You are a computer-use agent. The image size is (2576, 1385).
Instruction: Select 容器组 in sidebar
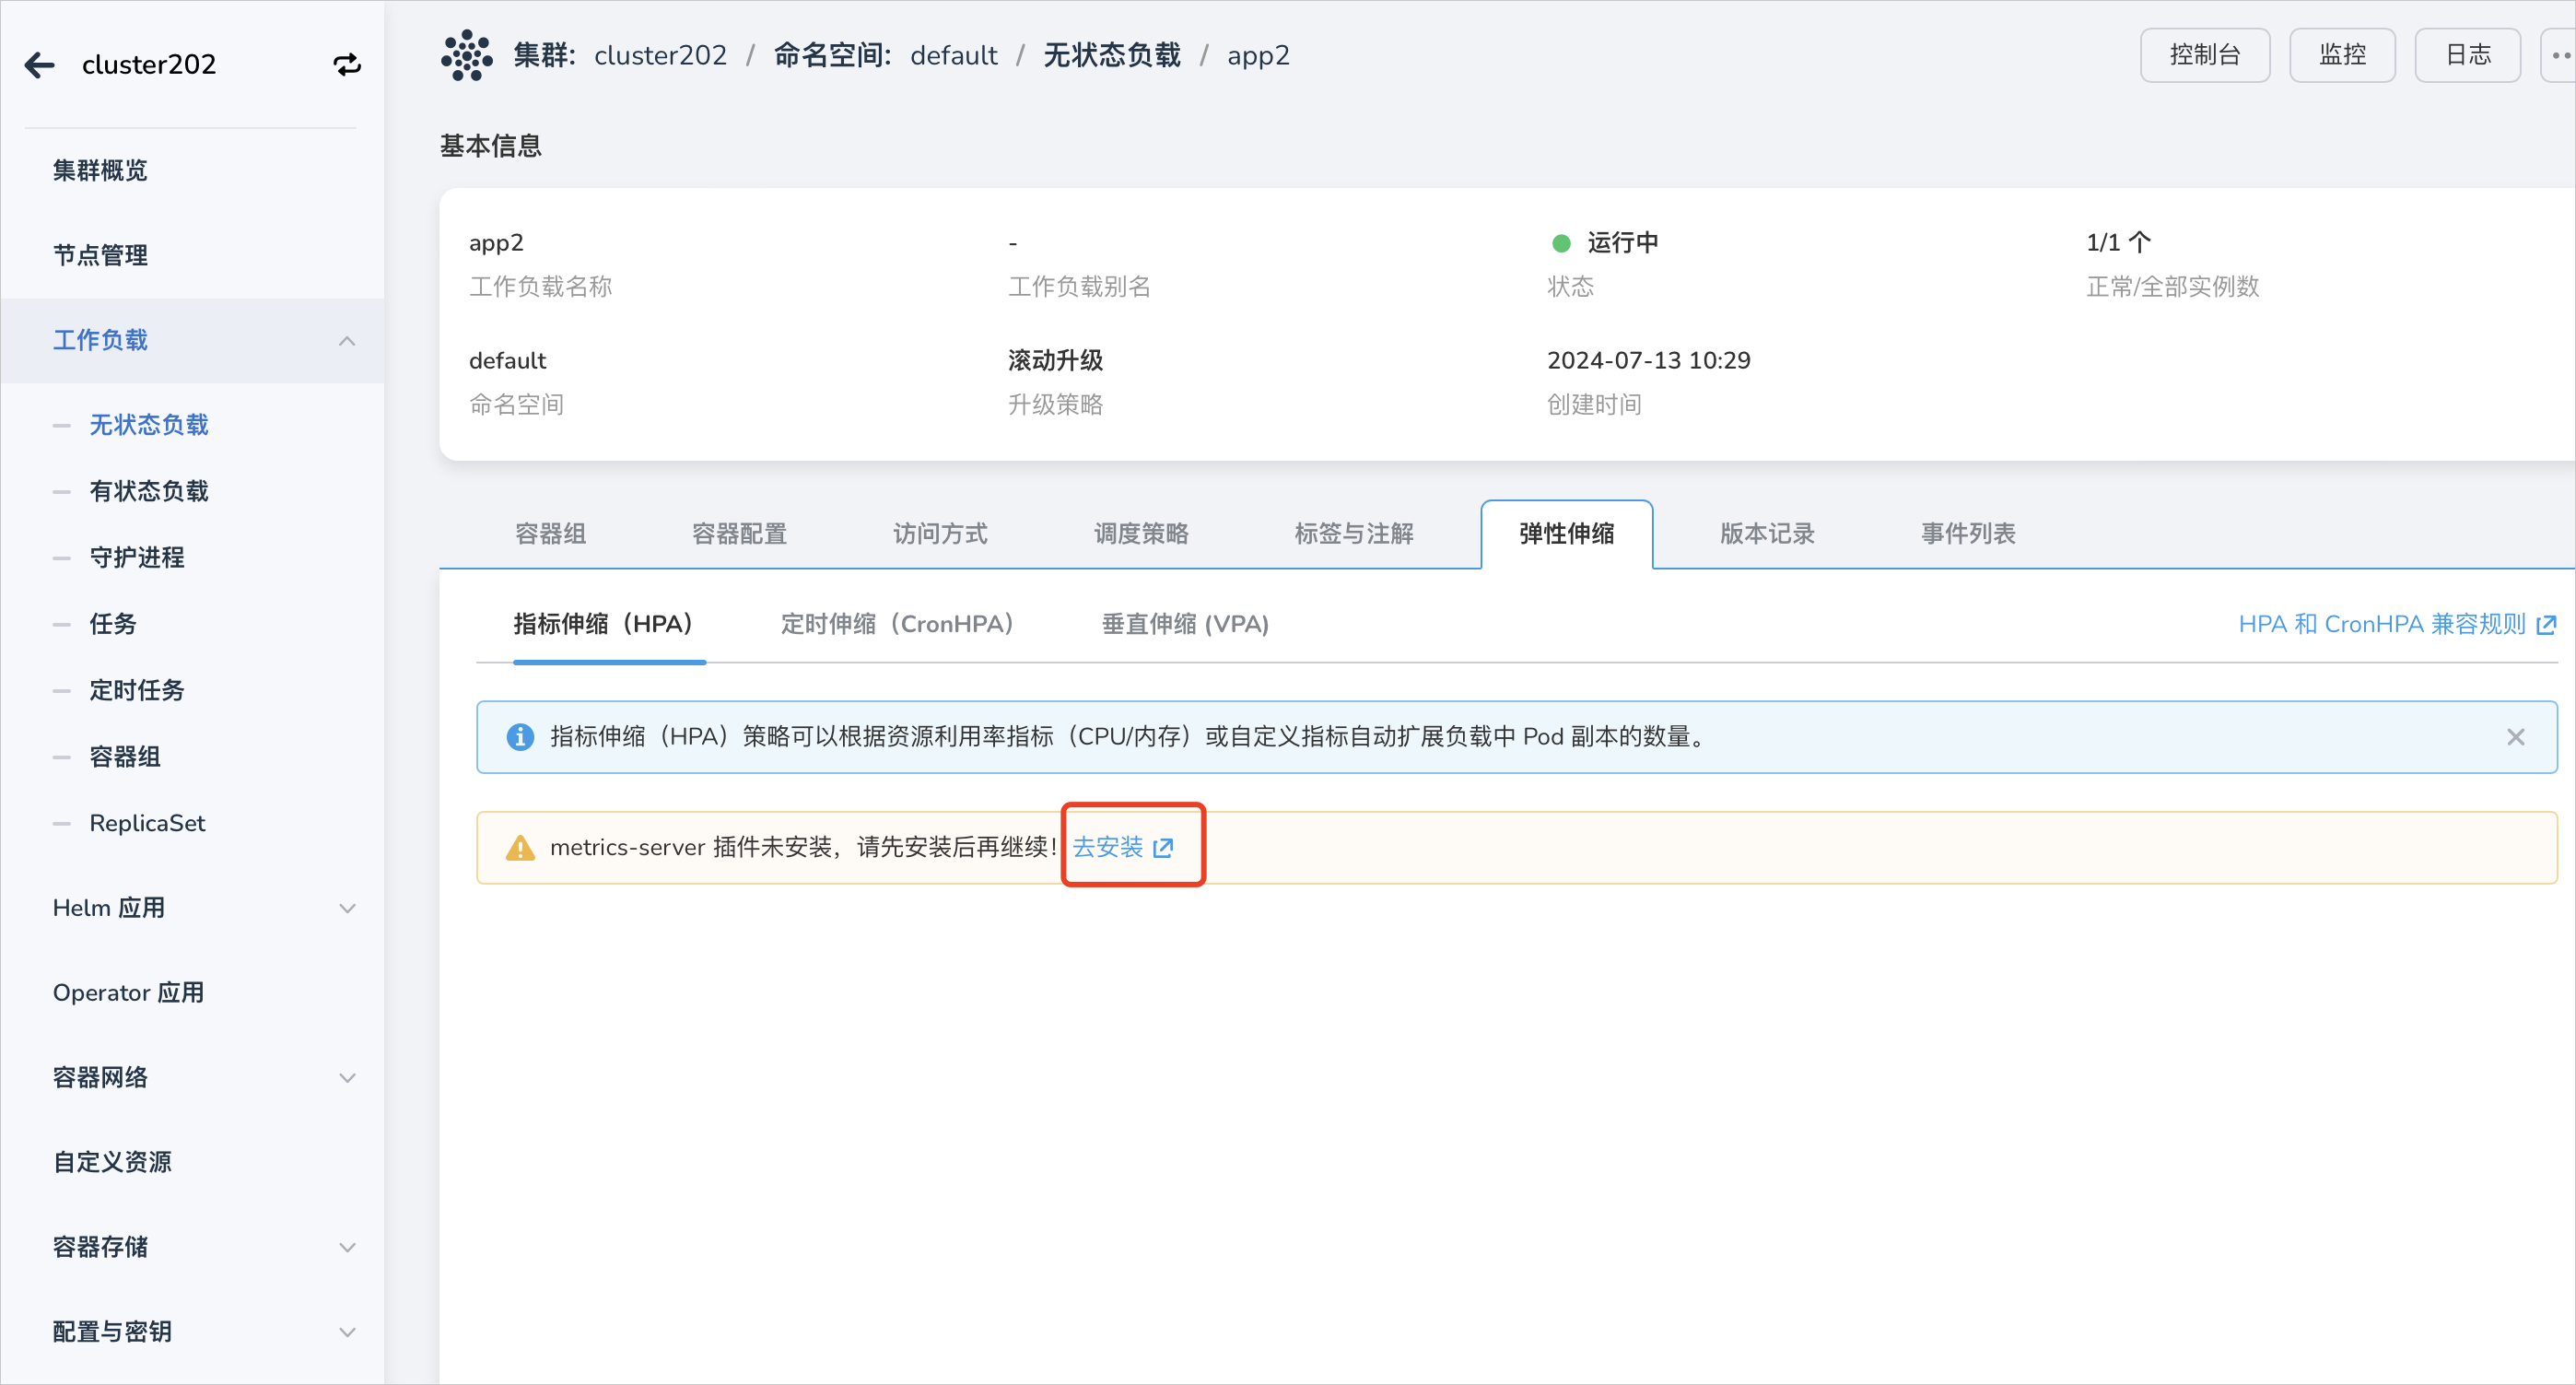[x=125, y=757]
